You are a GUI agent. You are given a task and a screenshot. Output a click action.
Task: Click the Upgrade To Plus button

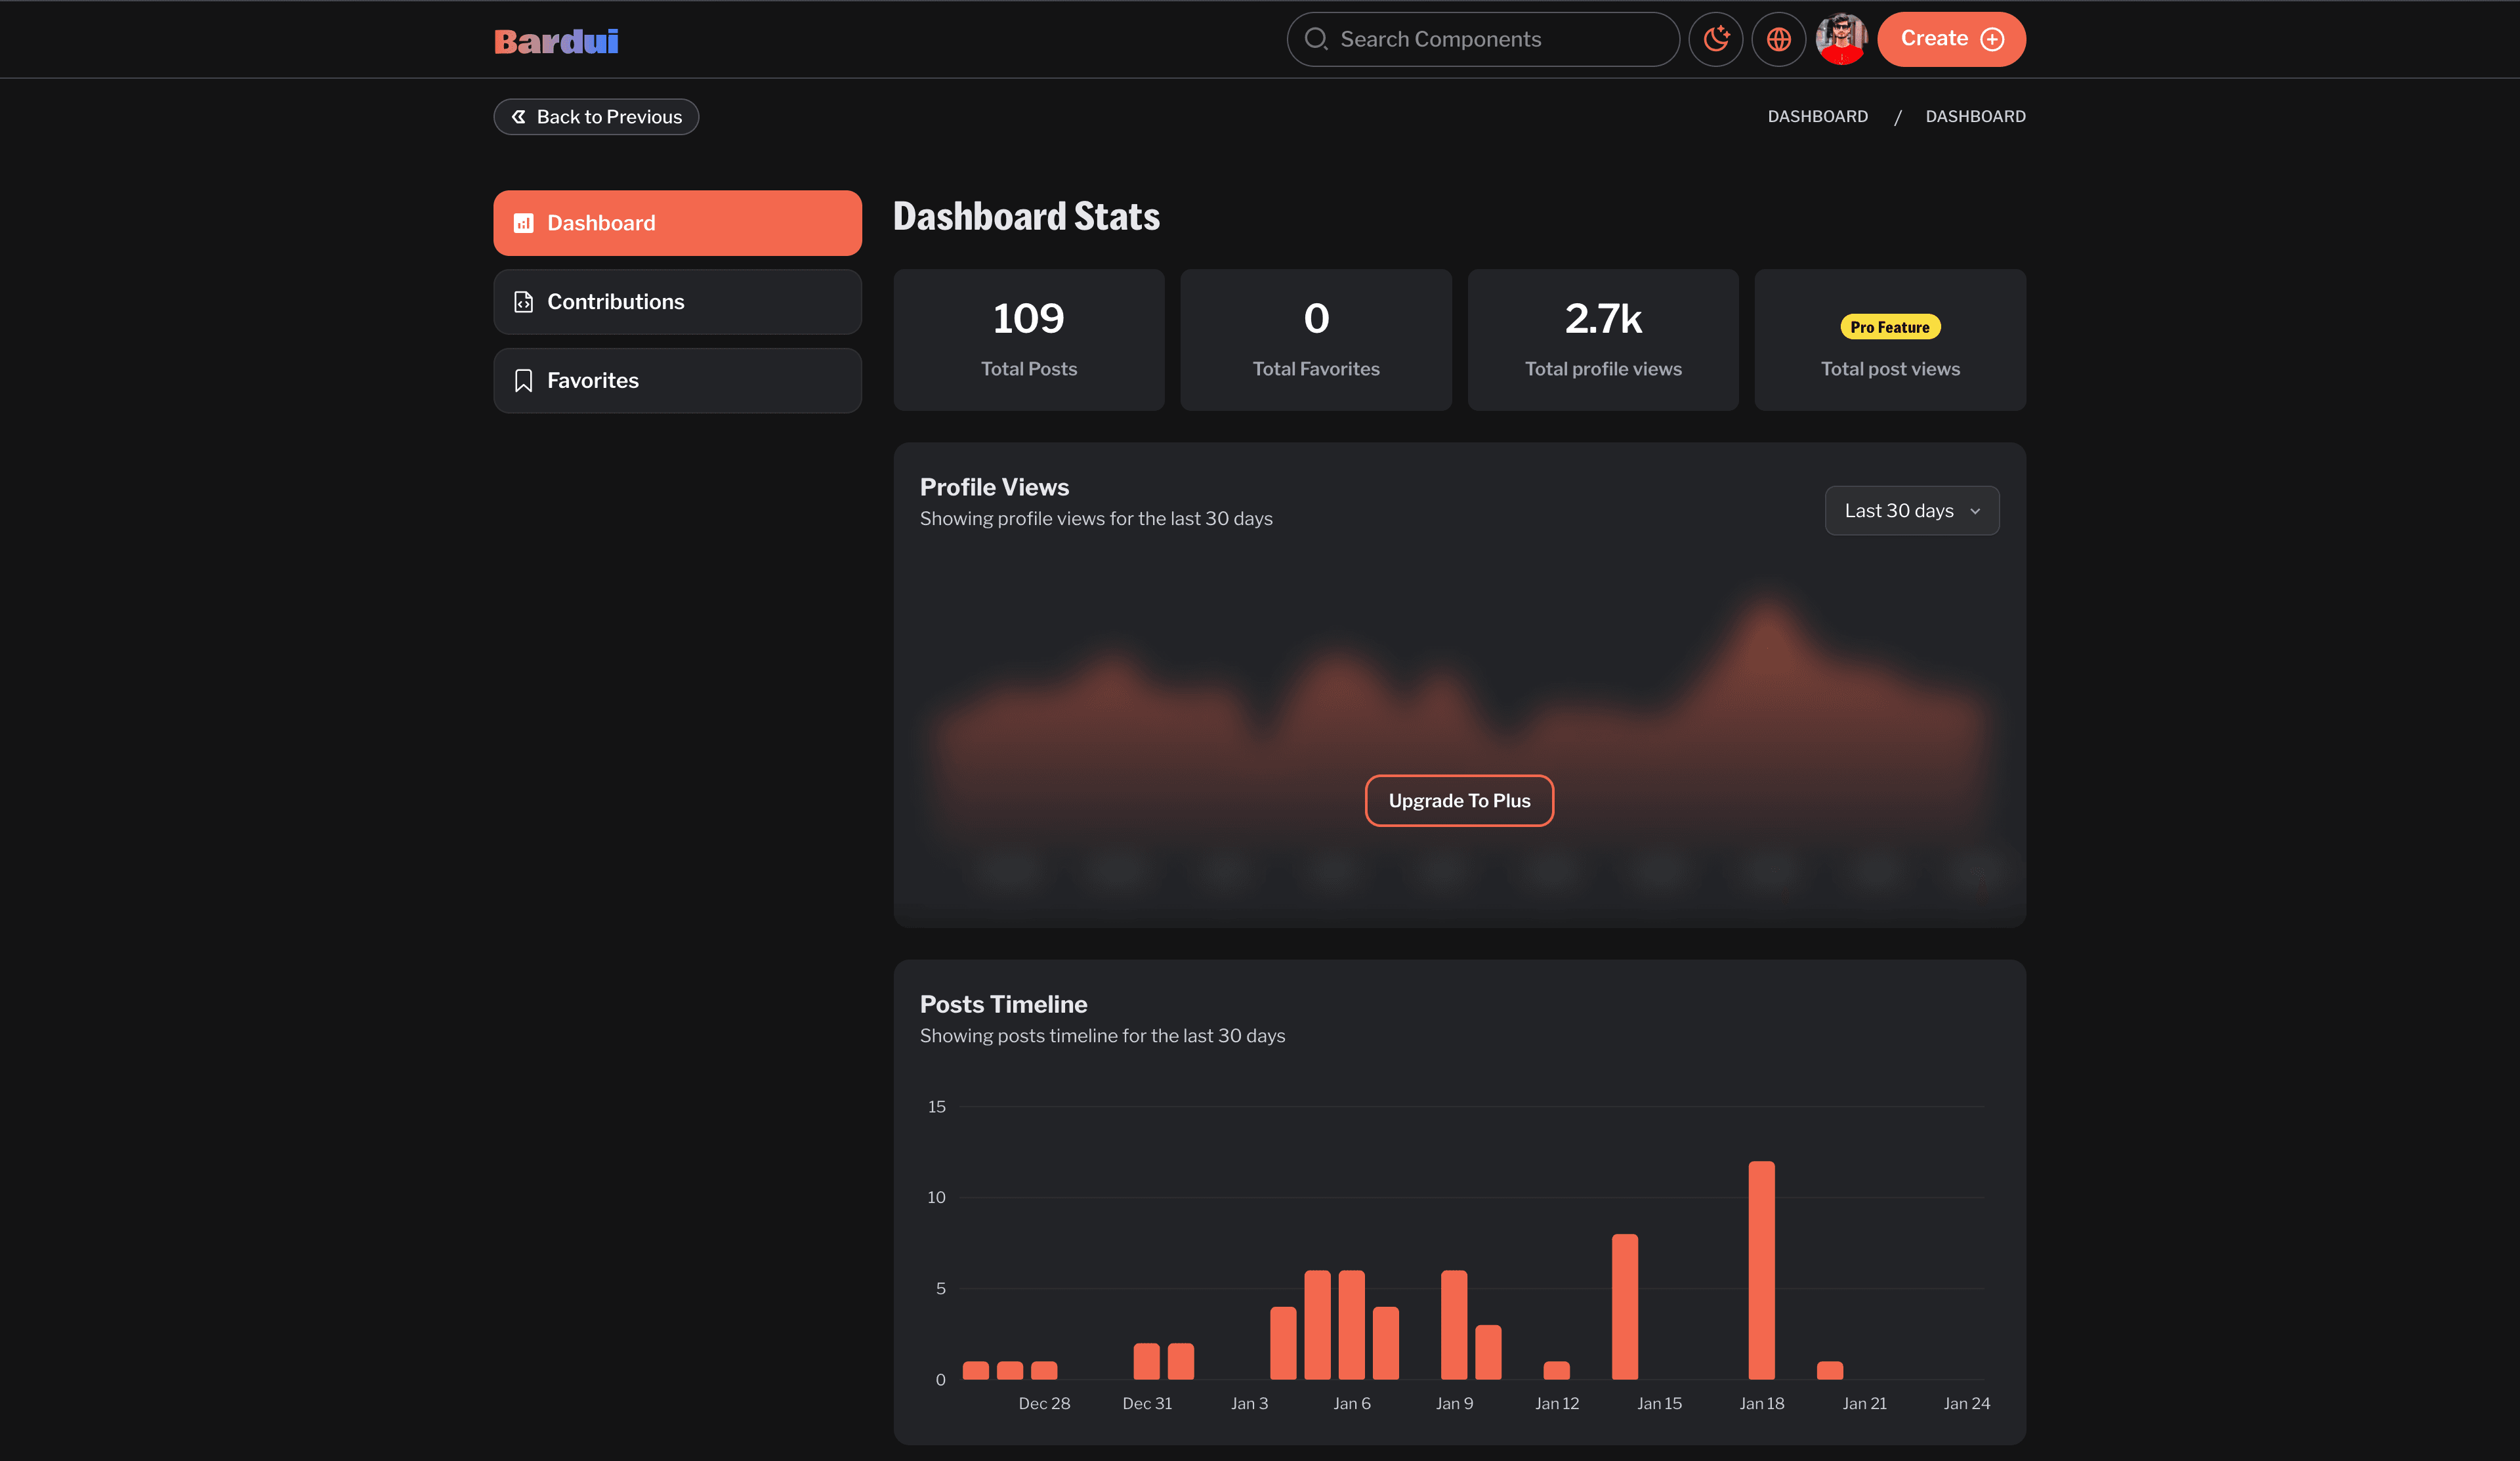[x=1459, y=800]
